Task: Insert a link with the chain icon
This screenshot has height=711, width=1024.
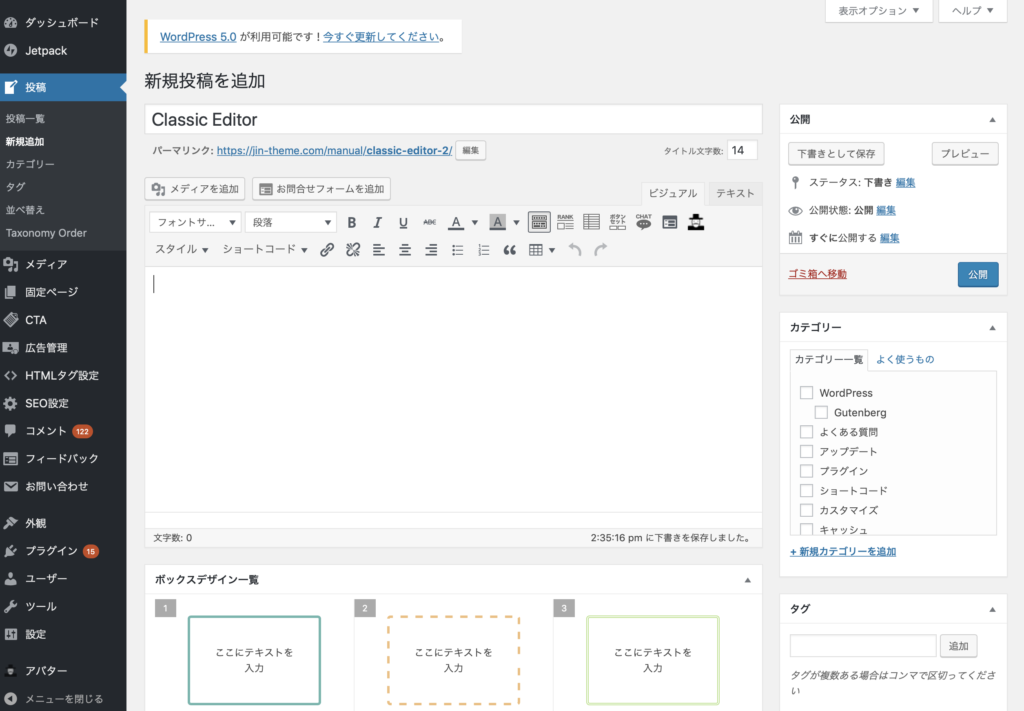Action: click(x=327, y=250)
